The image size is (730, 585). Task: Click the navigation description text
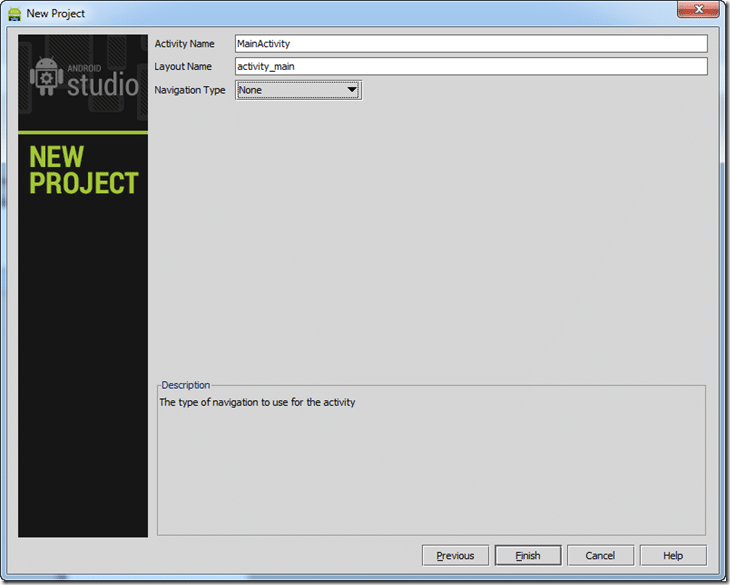click(257, 402)
